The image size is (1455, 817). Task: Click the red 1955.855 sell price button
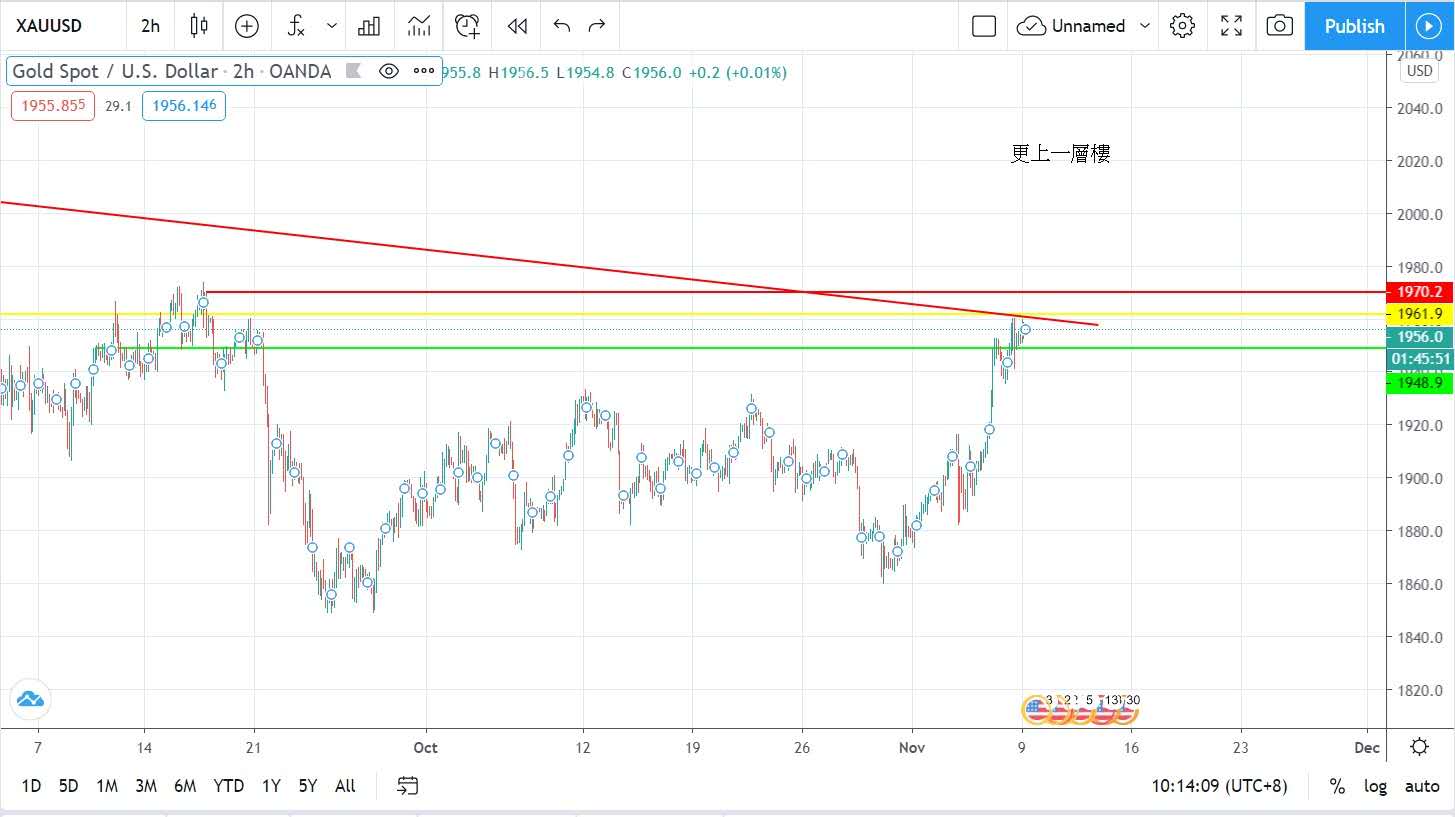click(53, 106)
